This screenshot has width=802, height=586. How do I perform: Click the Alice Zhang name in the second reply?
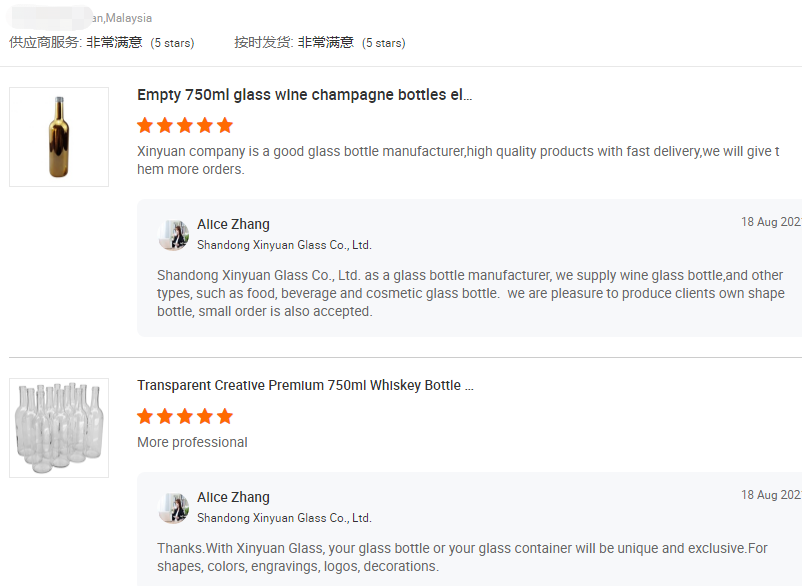click(233, 497)
